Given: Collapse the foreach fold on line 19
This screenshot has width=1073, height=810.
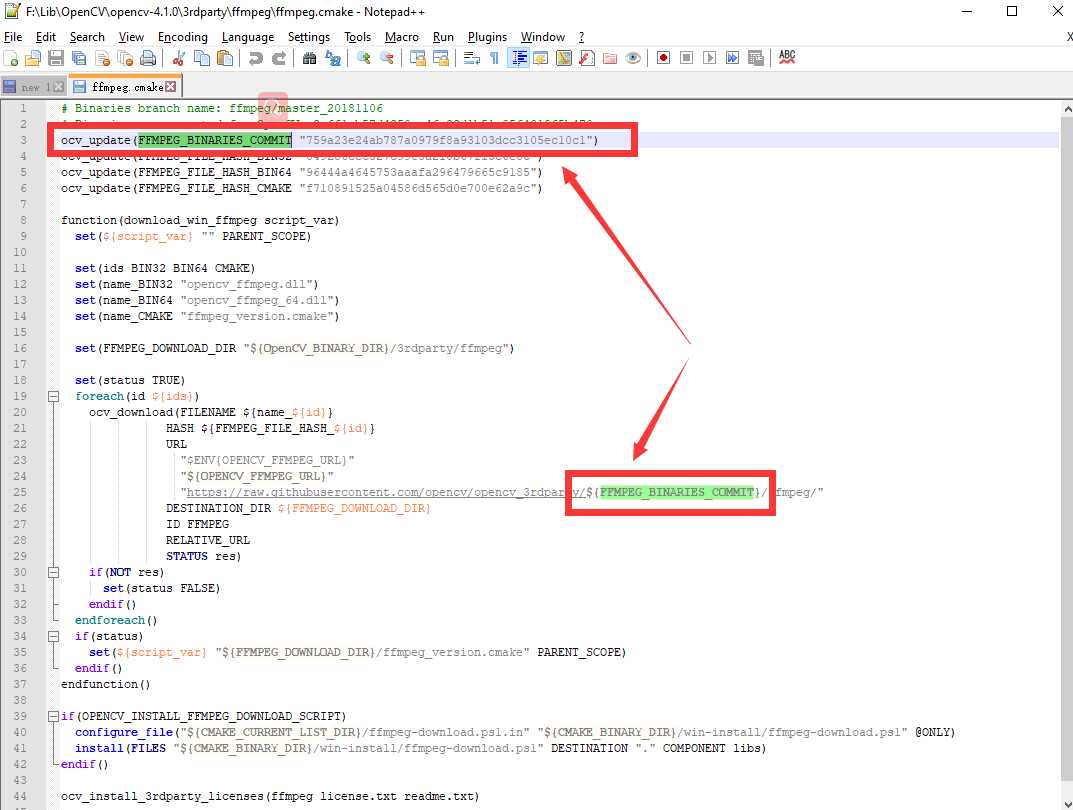Looking at the screenshot, I should click(x=53, y=396).
